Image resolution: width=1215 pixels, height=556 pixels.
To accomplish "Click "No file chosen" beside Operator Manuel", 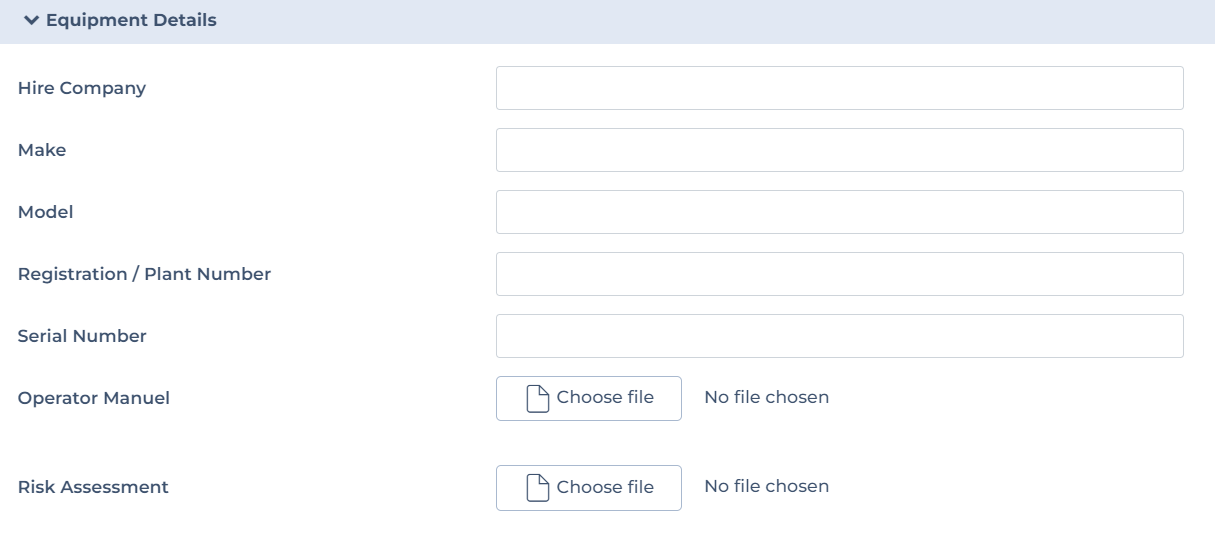I will pos(767,397).
